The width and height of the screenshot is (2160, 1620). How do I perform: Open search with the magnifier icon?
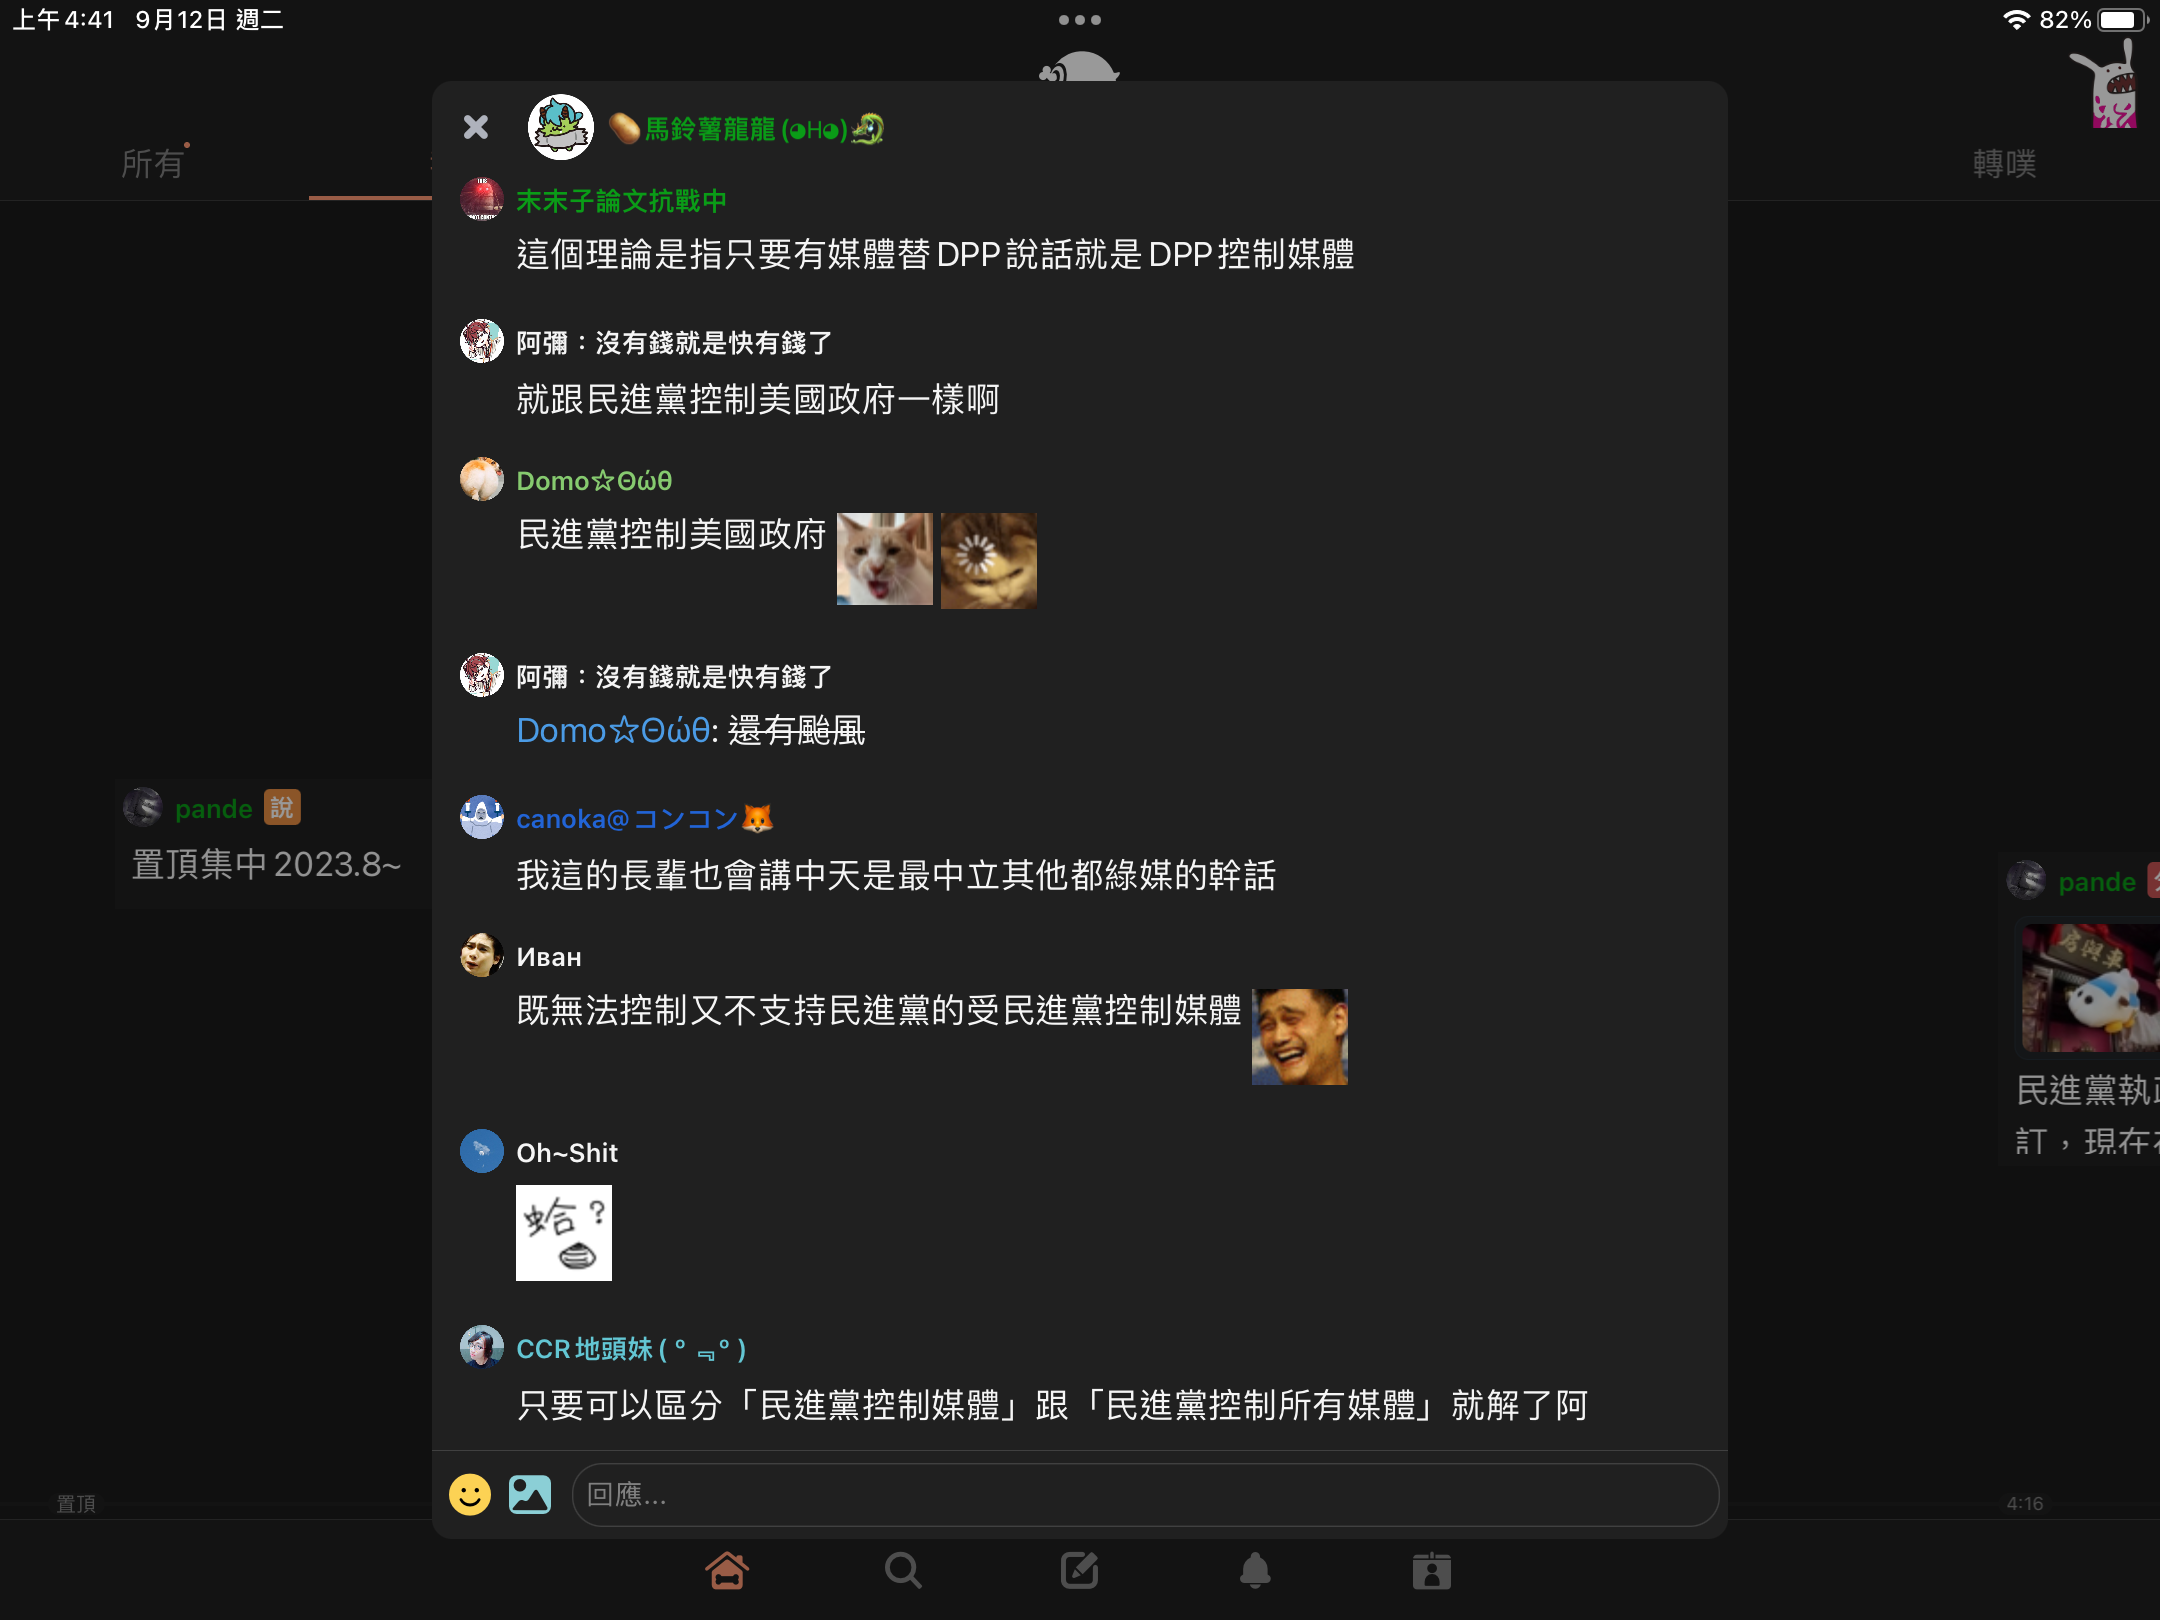point(903,1571)
